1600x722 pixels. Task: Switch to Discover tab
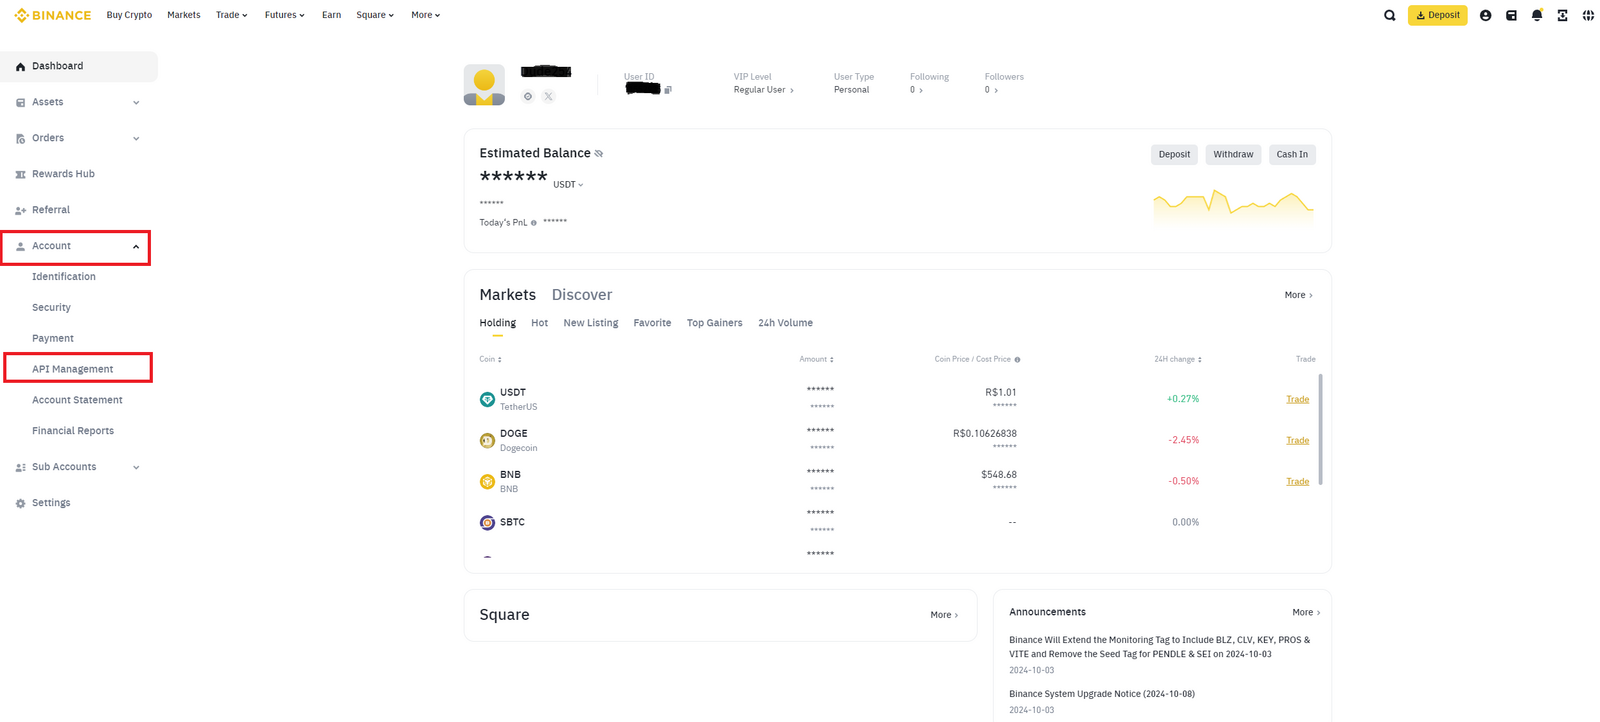point(582,295)
